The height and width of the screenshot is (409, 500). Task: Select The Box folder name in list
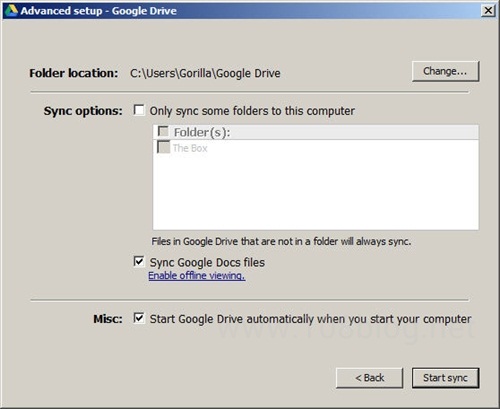[190, 148]
